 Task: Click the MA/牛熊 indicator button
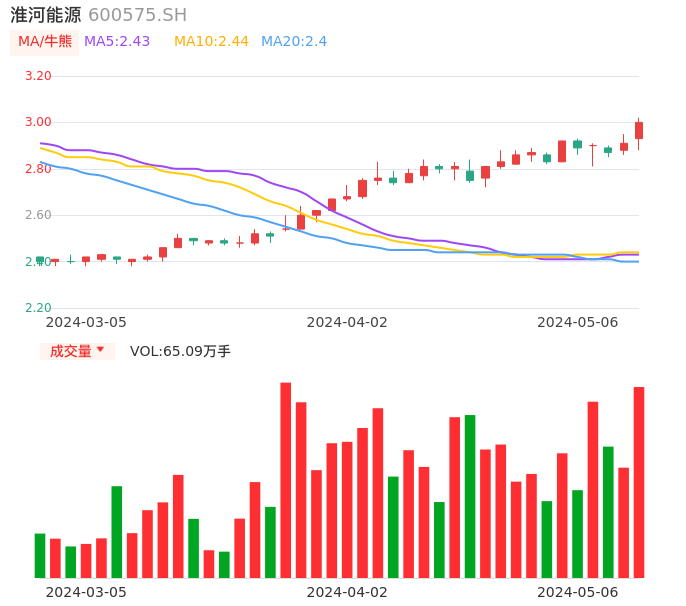pos(45,42)
